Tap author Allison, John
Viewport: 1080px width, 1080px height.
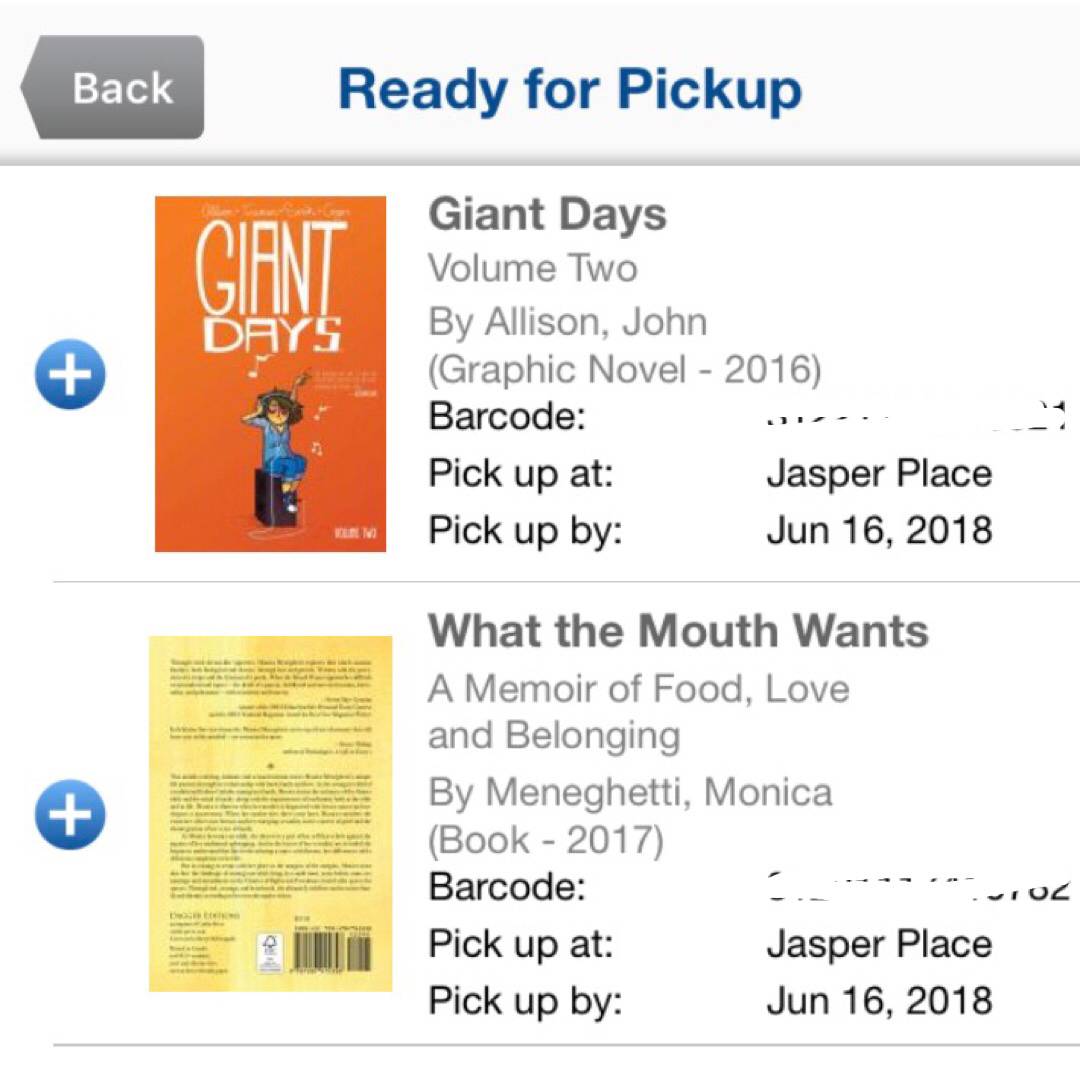pyautogui.click(x=567, y=322)
